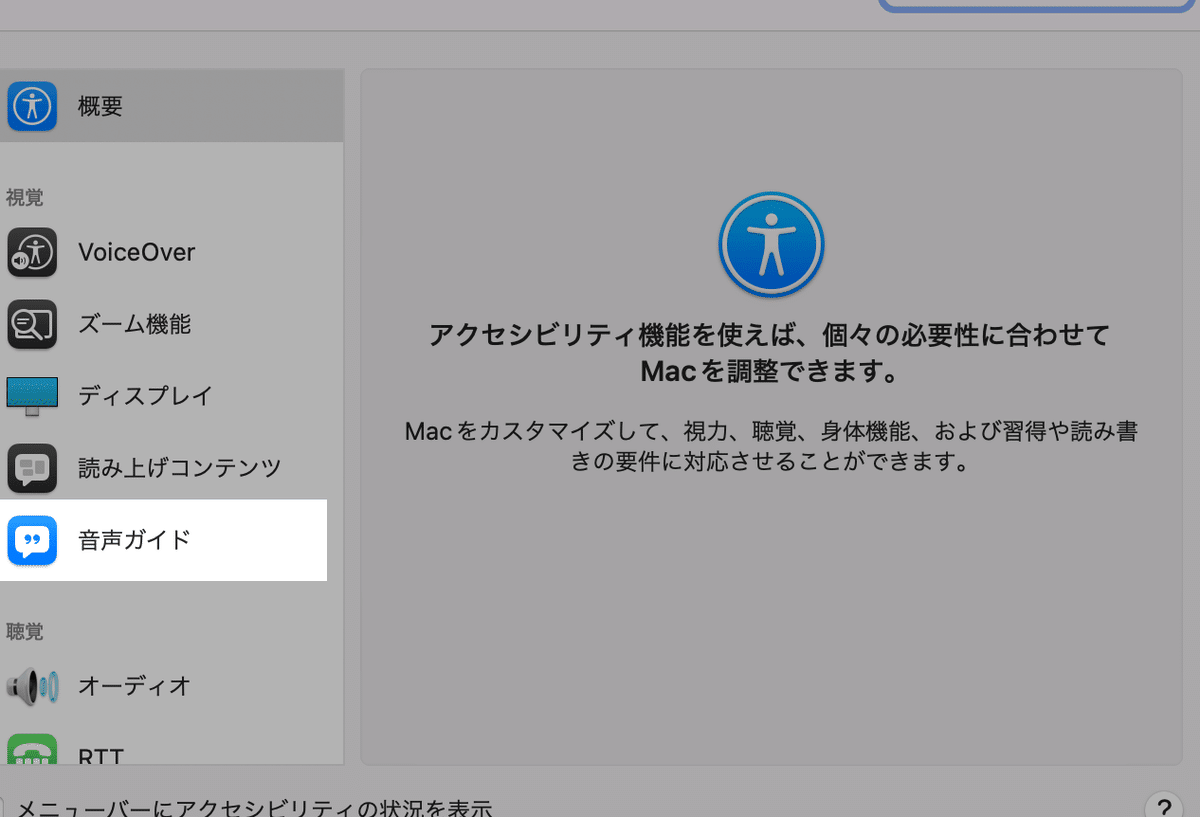Select the 概要 text label
Image resolution: width=1200 pixels, height=817 pixels.
(100, 106)
